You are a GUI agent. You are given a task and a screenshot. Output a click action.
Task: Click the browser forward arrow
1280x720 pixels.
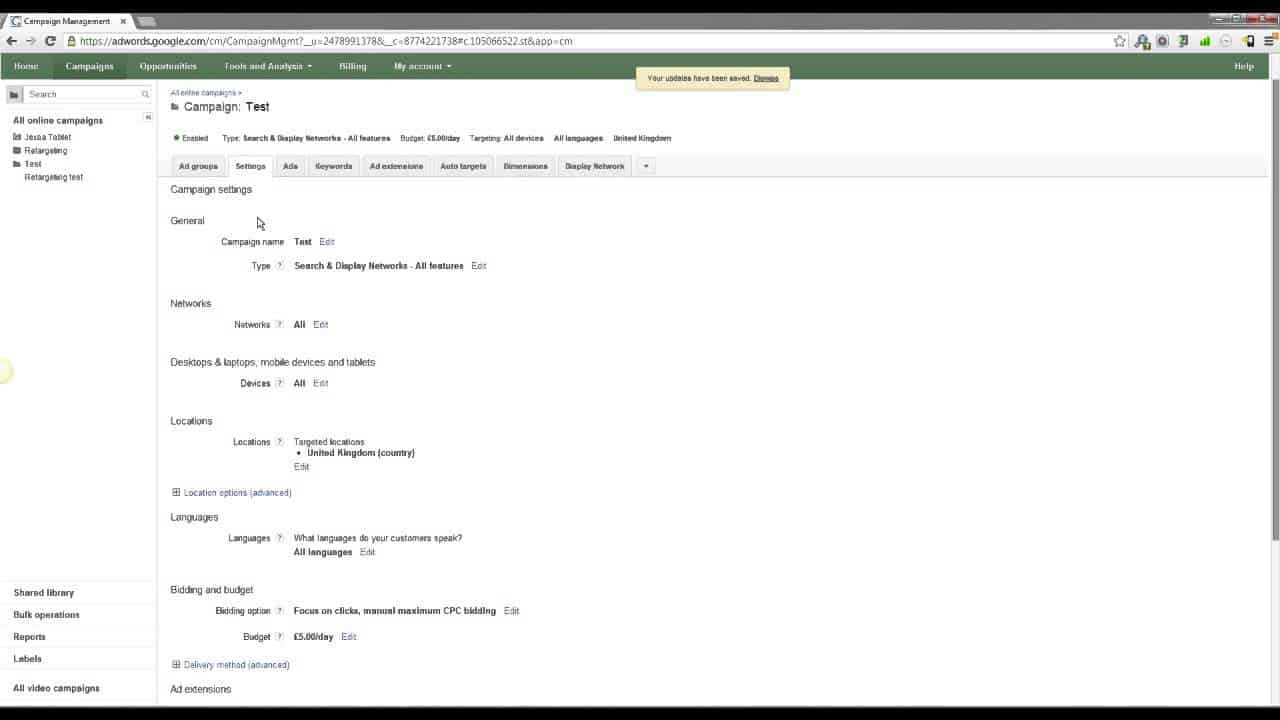tap(31, 41)
